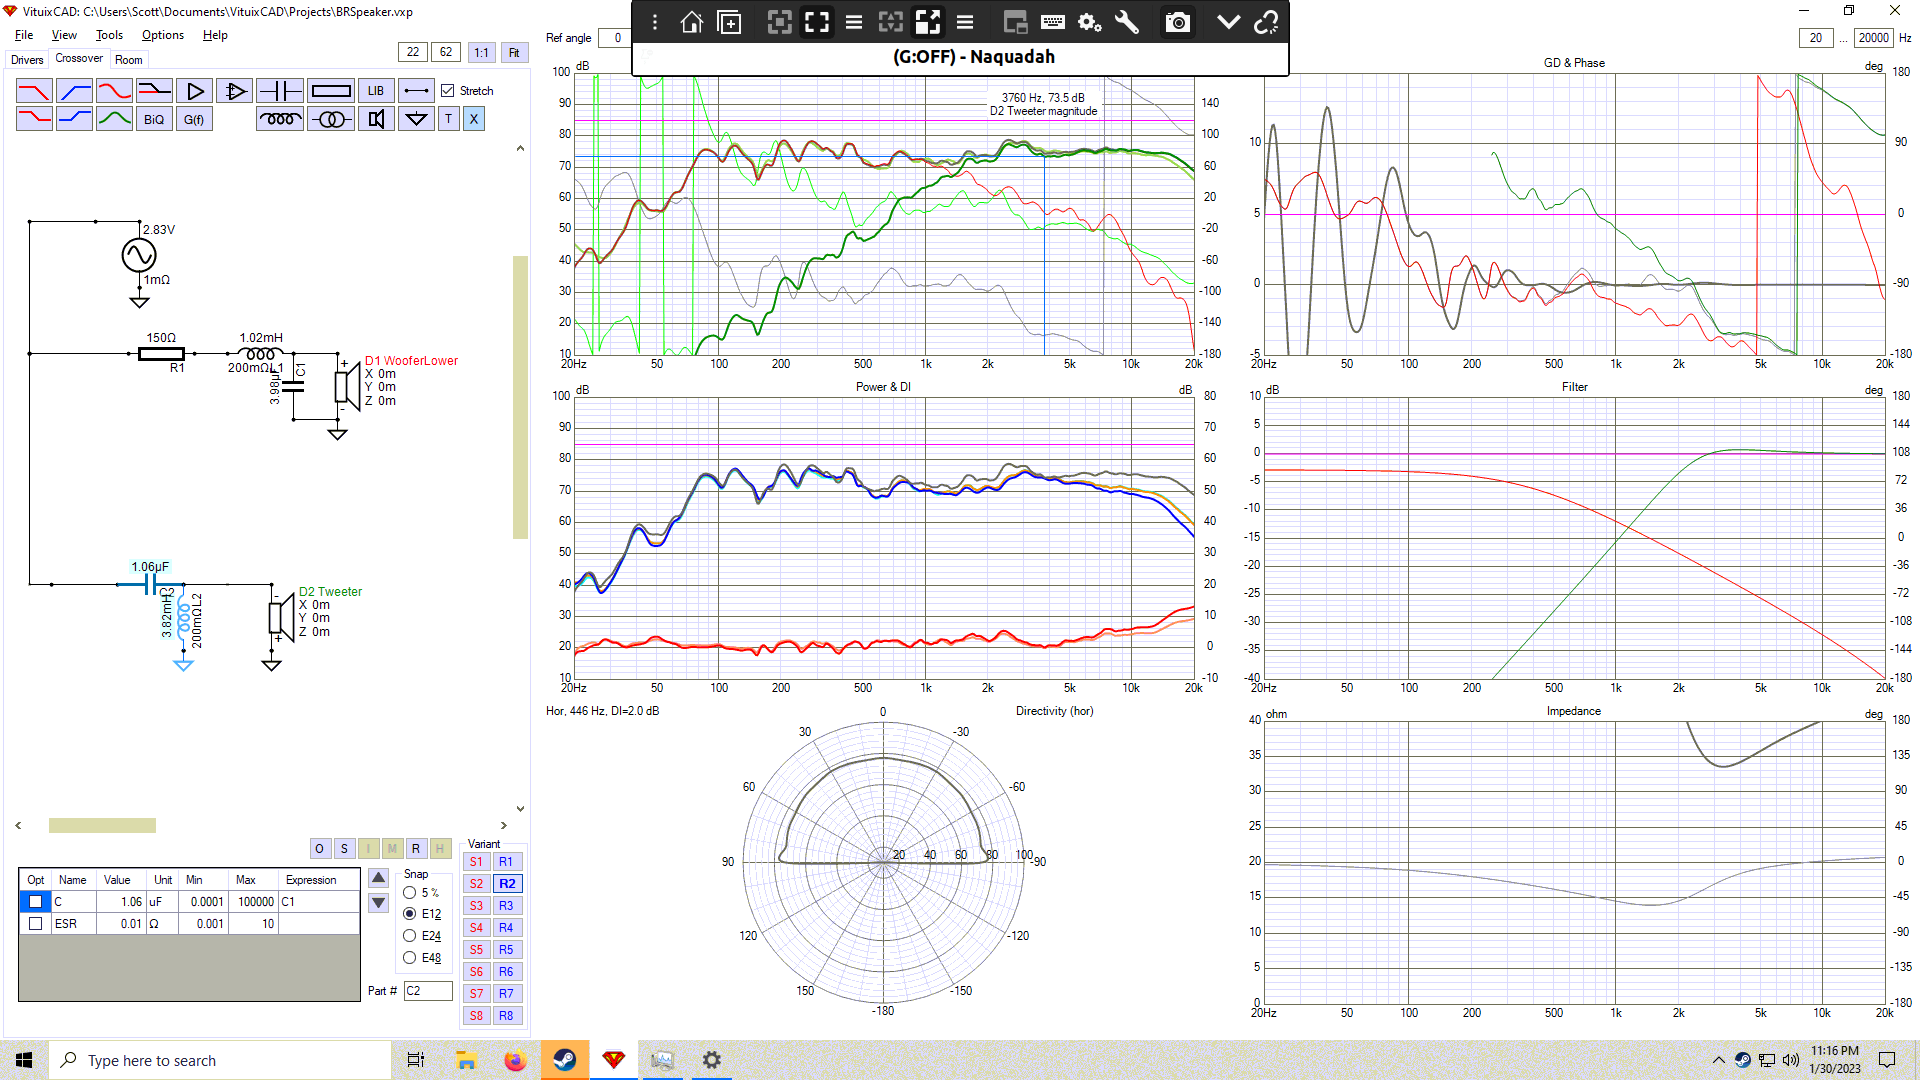Toggle Opt checkbox for ESR row
This screenshot has height=1080, width=1920.
35,924
